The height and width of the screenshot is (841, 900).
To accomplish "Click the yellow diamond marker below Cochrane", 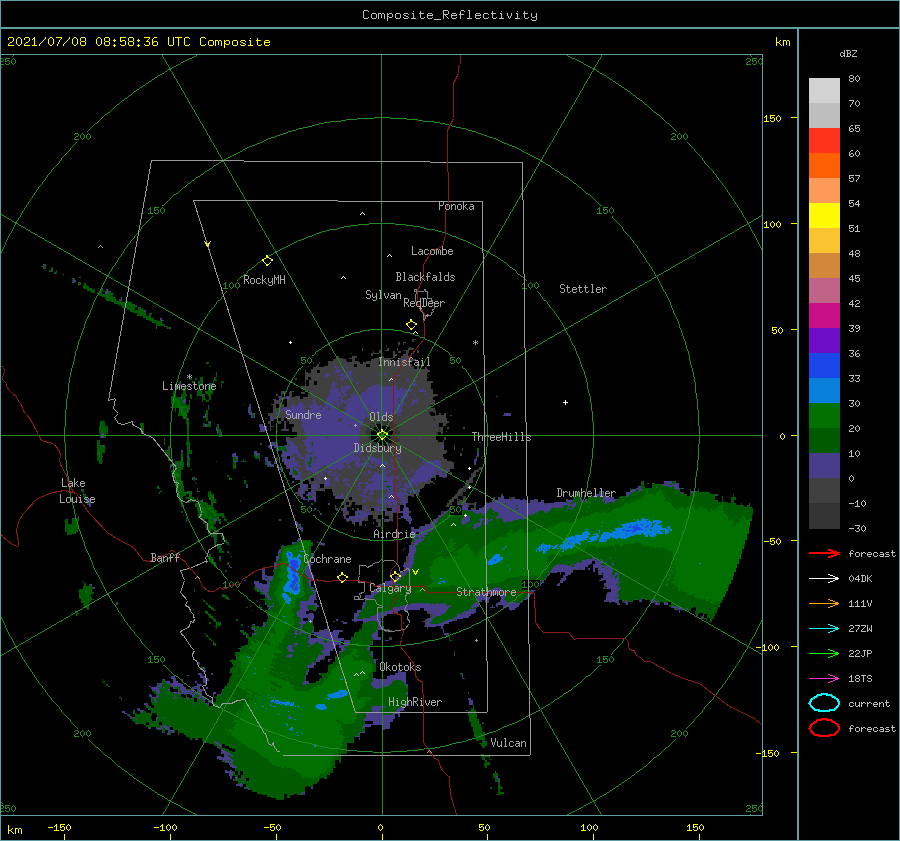I will click(x=343, y=578).
